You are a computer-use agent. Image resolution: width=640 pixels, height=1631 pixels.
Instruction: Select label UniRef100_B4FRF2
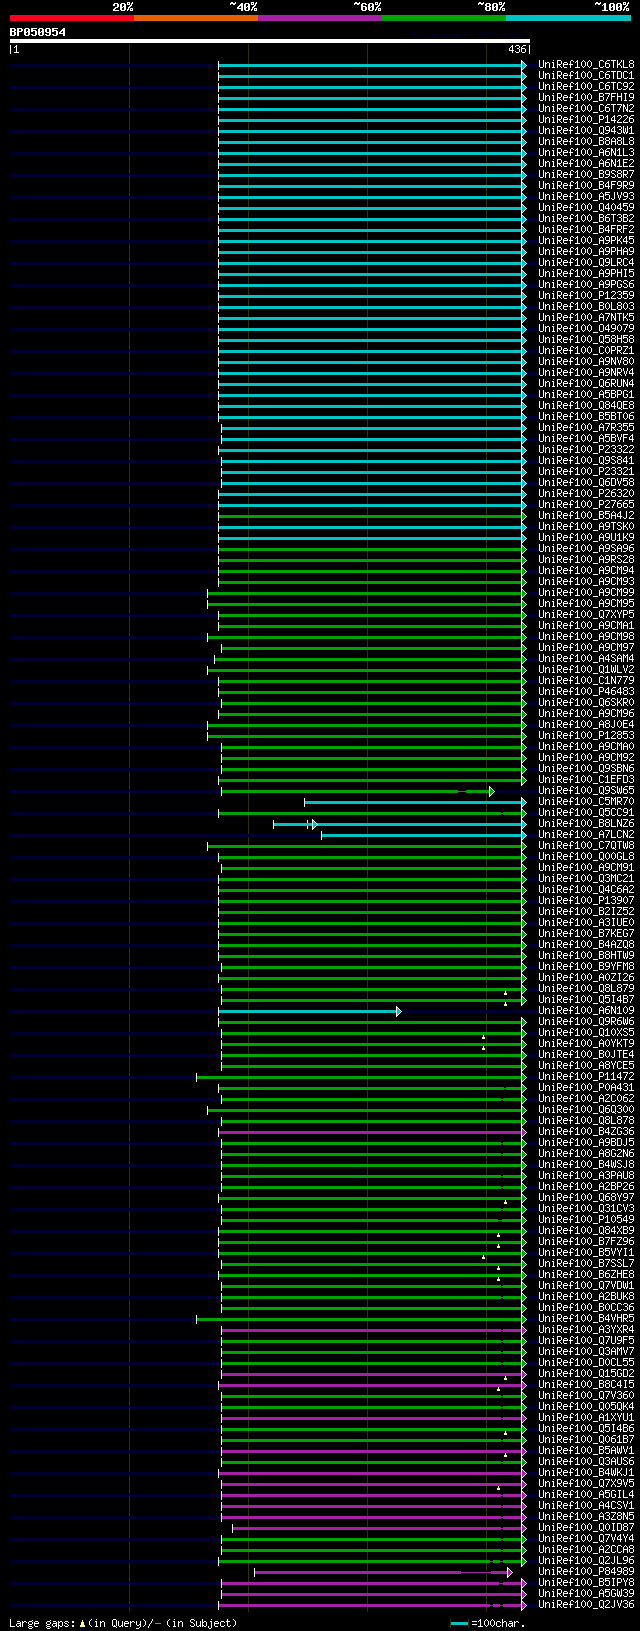tap(586, 230)
